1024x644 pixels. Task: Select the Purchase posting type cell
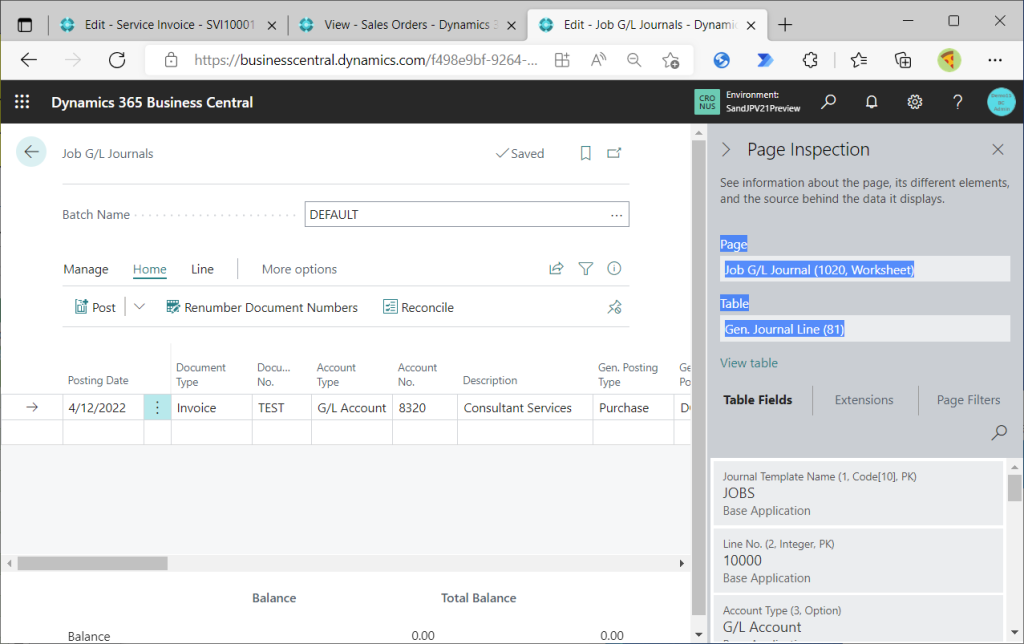[633, 408]
